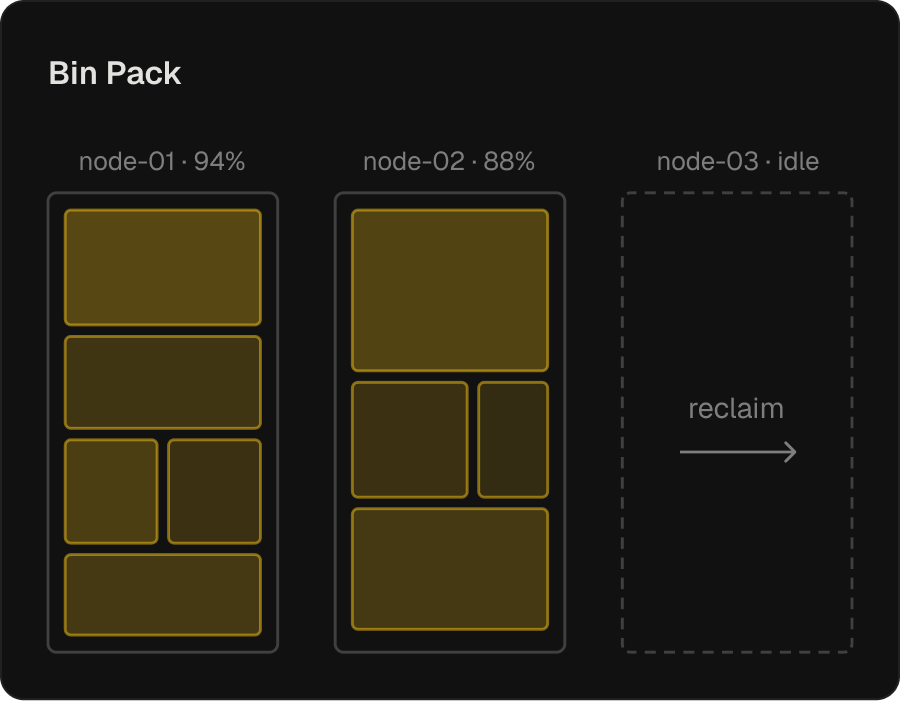Click the reclaim text in node-03
Viewport: 900px width, 701px height.
click(736, 409)
